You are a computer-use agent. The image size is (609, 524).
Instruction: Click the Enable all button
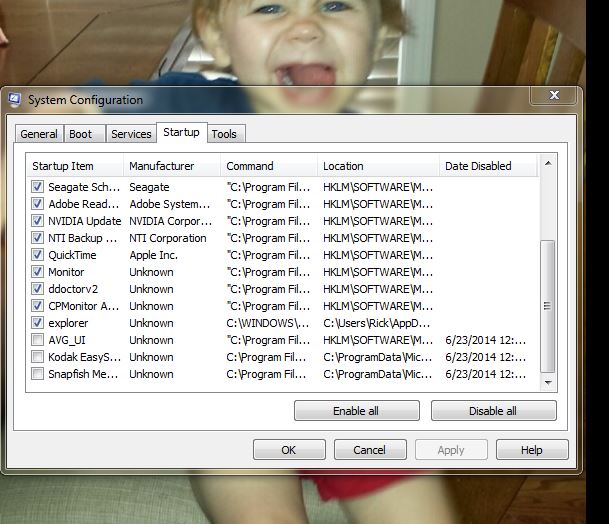[357, 411]
